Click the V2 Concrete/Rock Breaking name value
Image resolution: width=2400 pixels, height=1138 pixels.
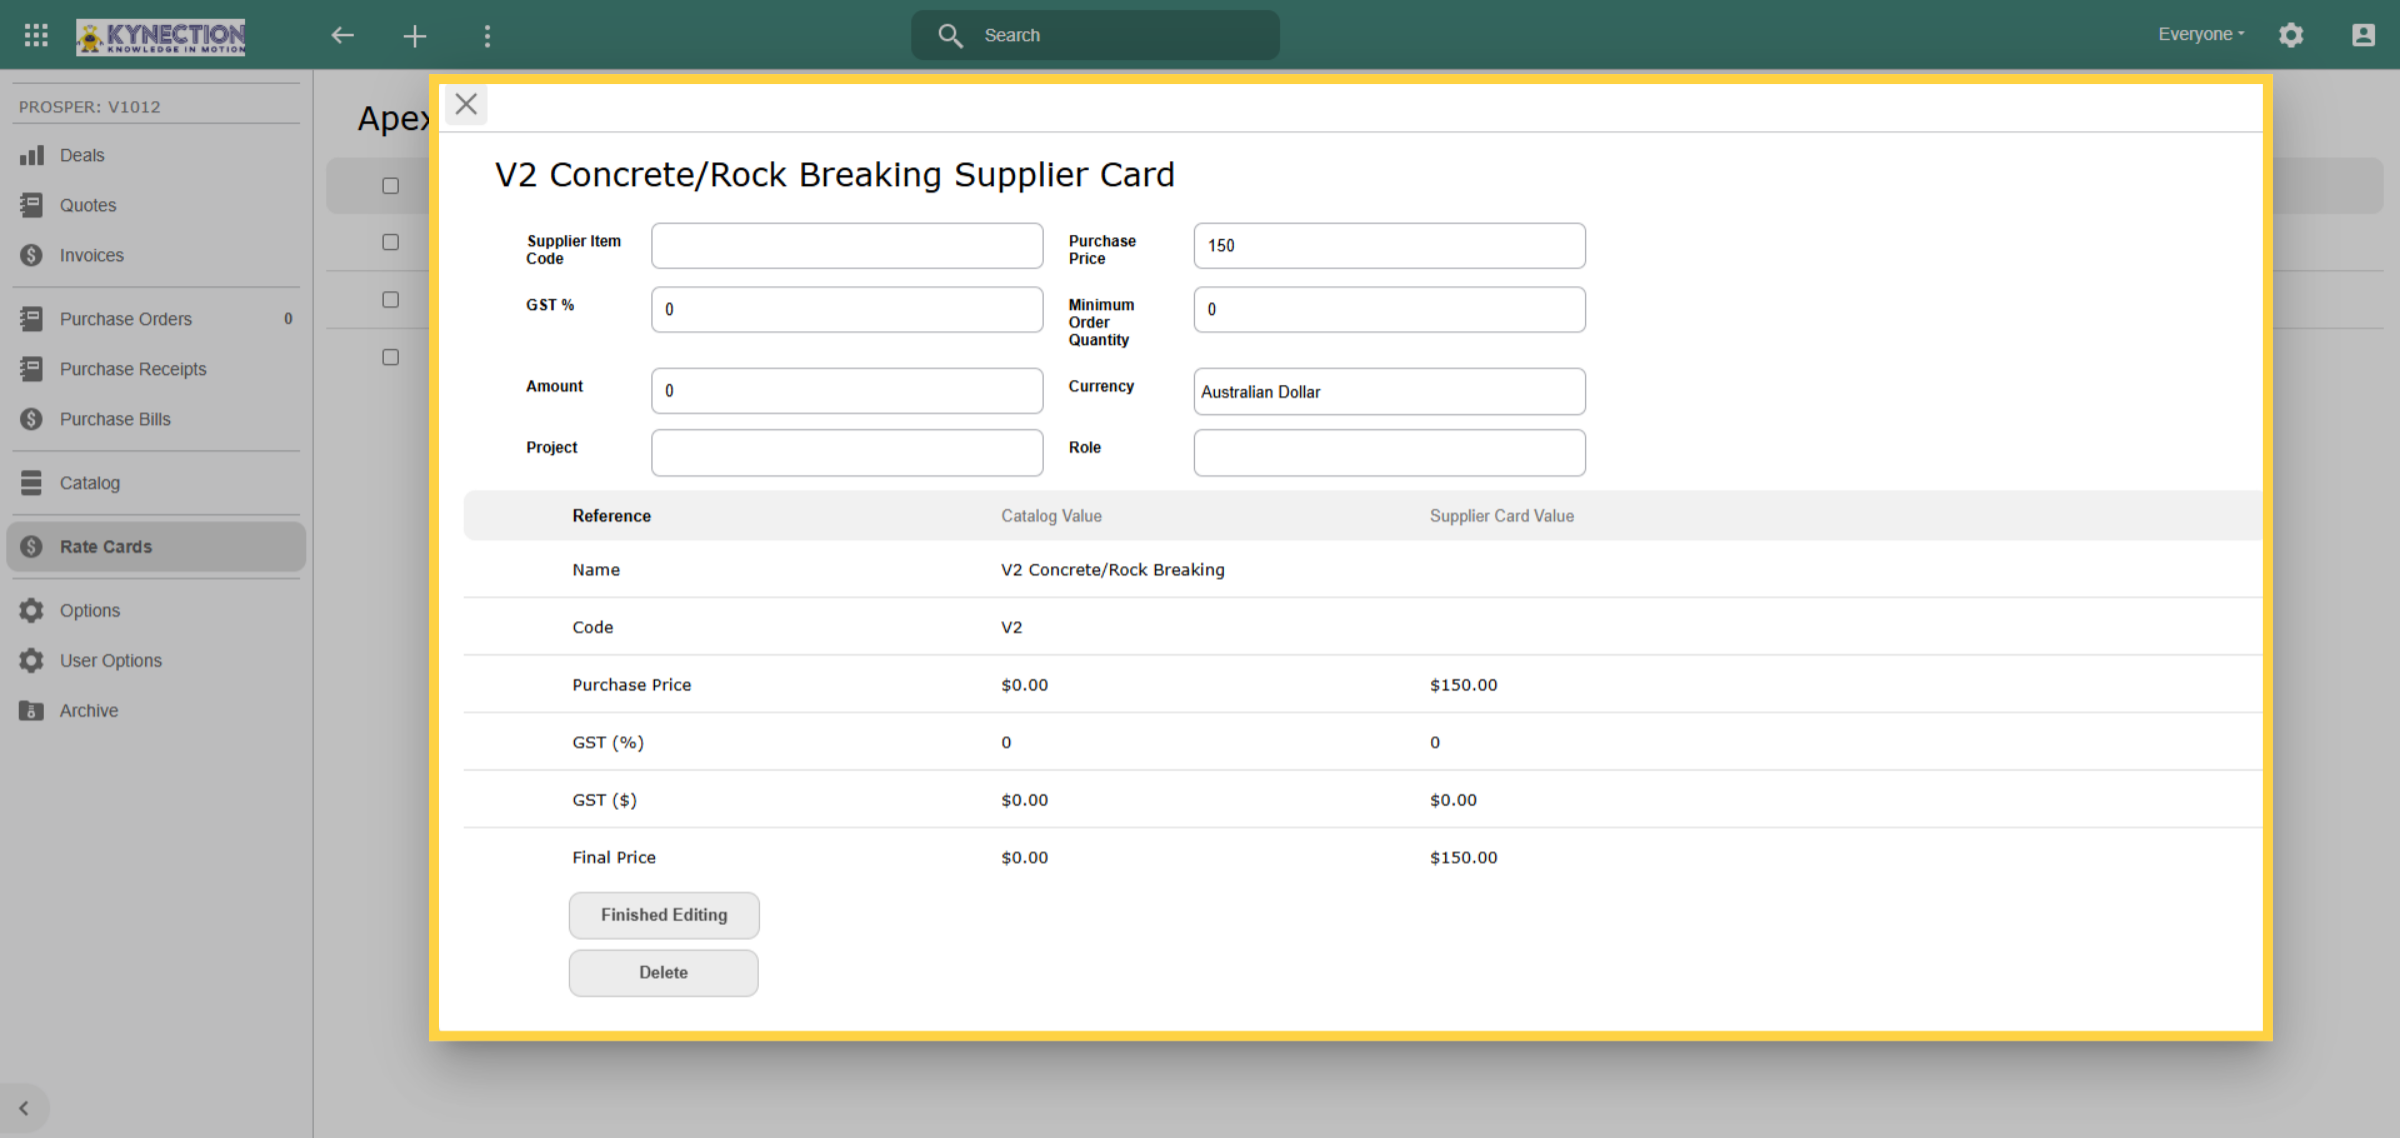[x=1112, y=570]
